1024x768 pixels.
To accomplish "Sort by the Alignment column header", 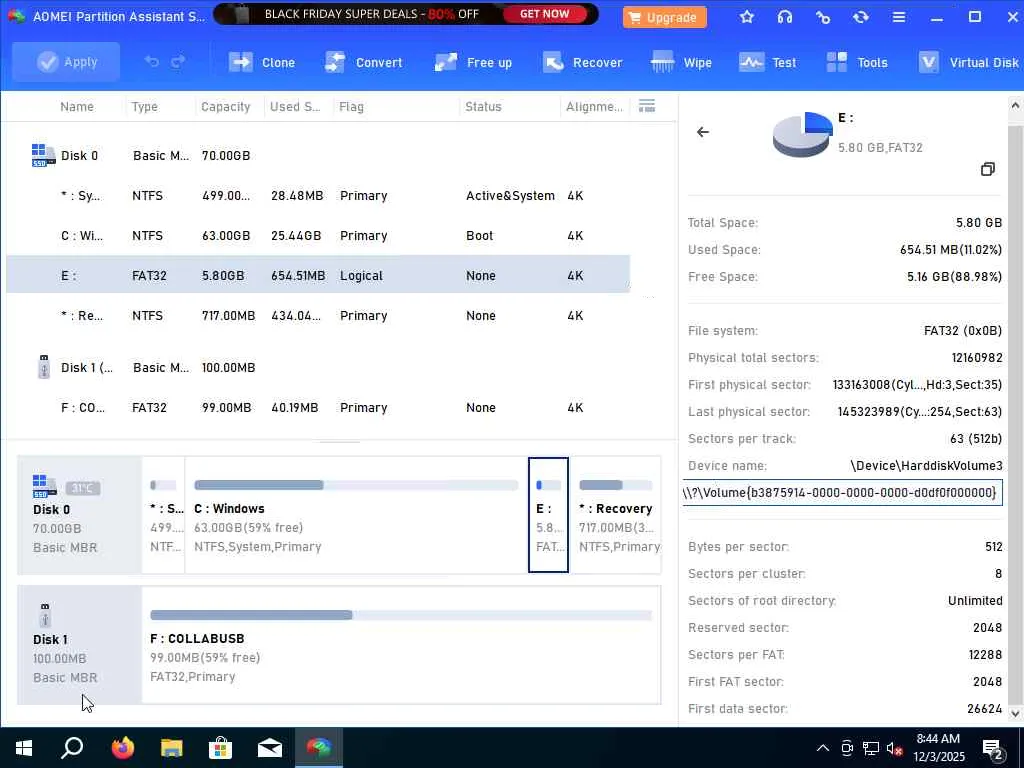I will pos(594,106).
